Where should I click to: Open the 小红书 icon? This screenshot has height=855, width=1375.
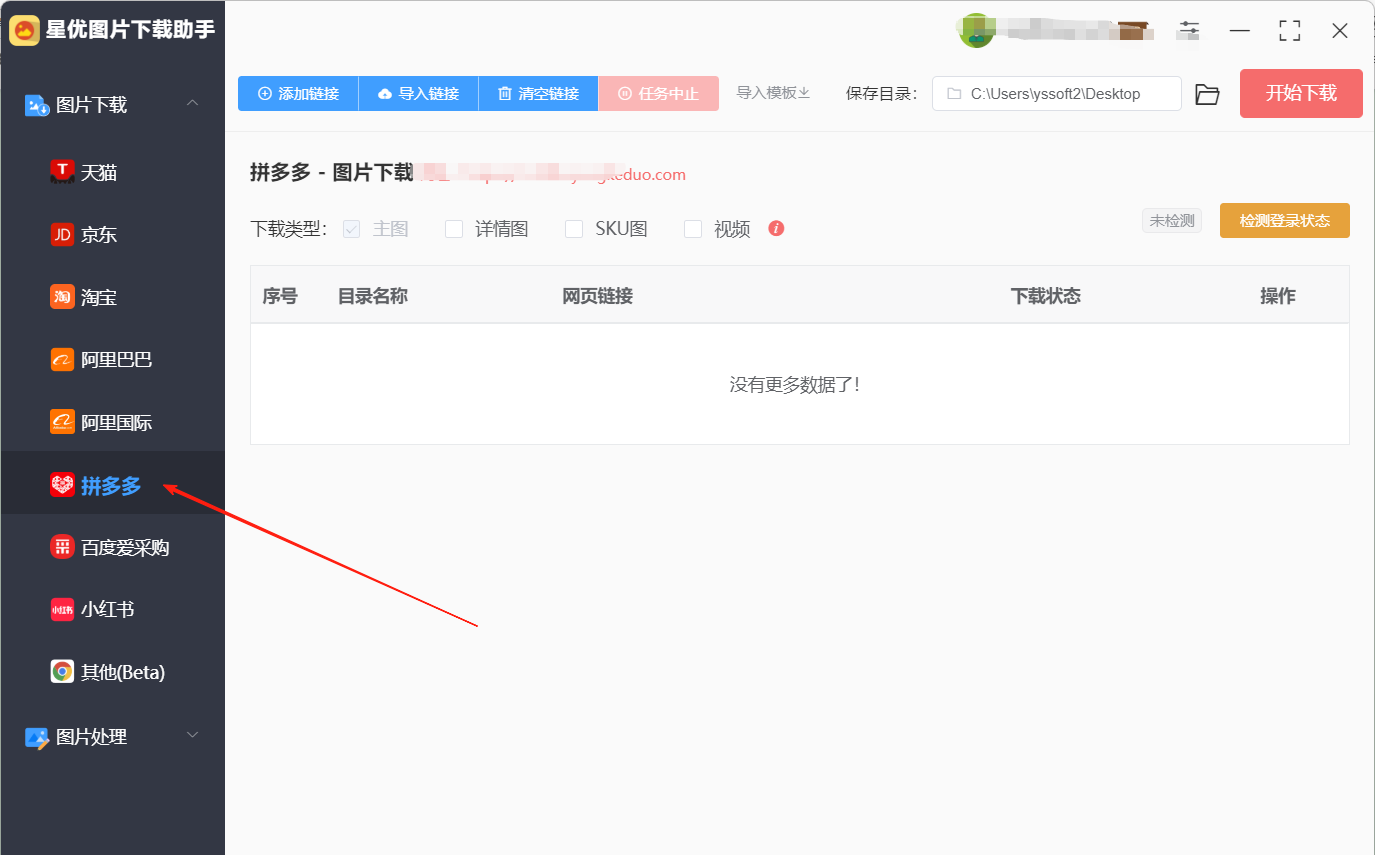[62, 609]
